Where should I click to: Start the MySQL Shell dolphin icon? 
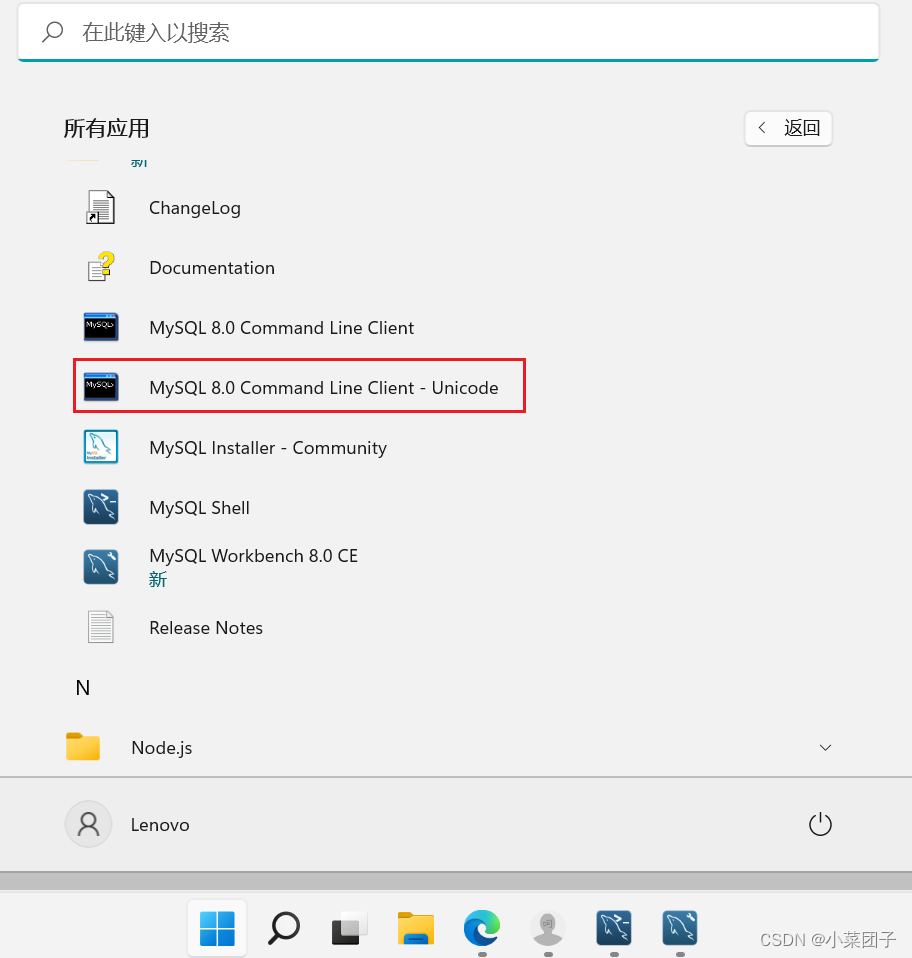101,507
